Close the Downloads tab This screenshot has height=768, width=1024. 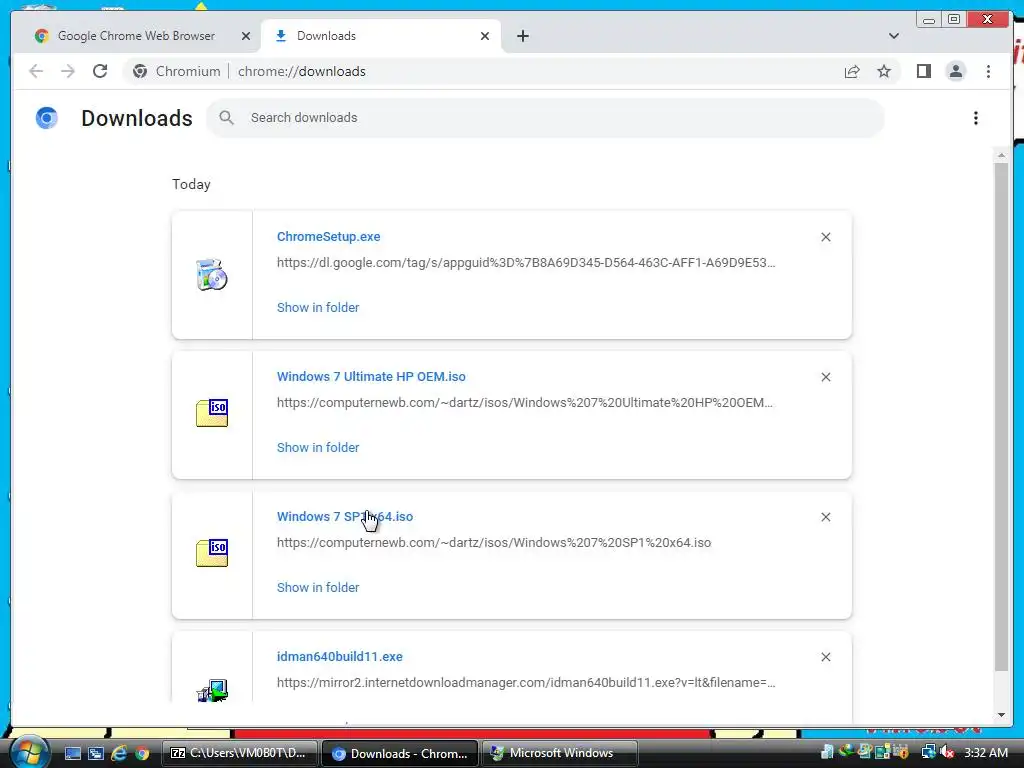(485, 36)
